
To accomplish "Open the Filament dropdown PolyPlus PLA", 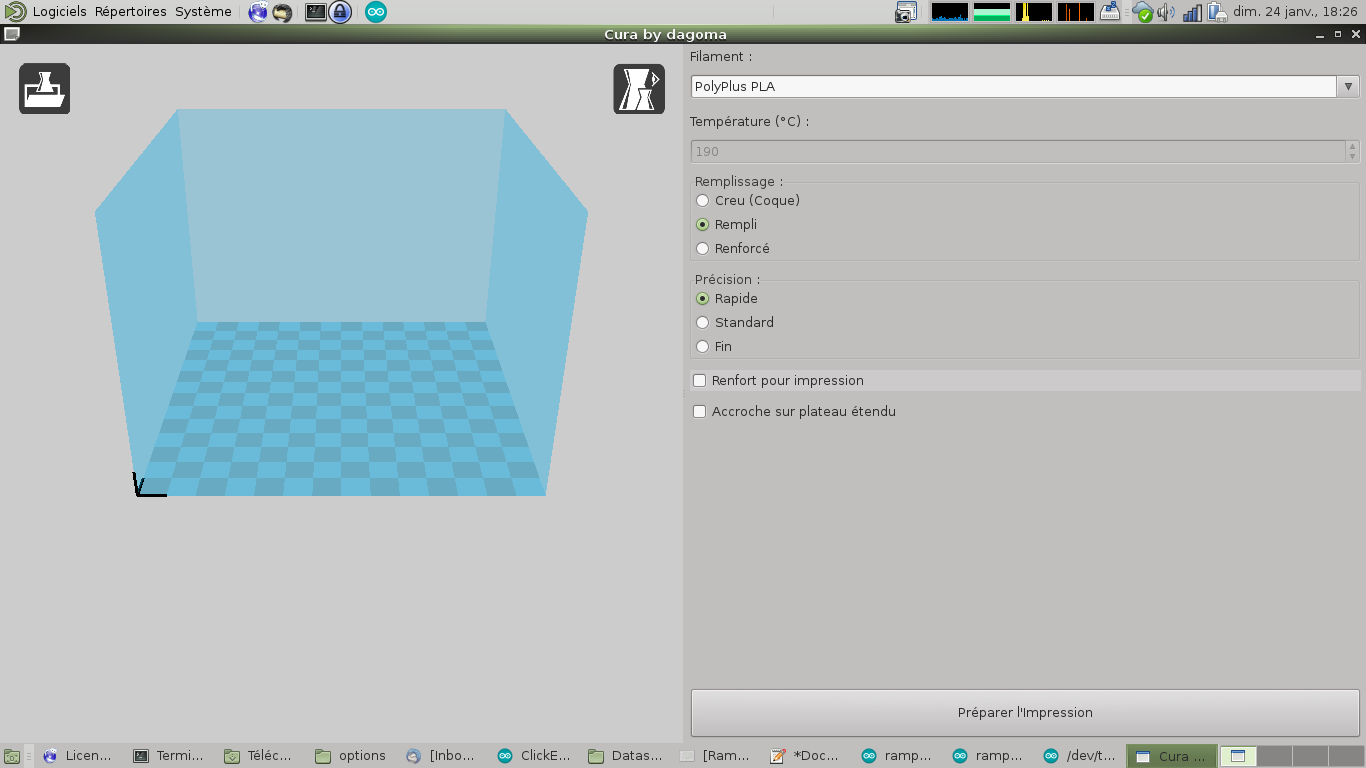I will coord(1025,86).
